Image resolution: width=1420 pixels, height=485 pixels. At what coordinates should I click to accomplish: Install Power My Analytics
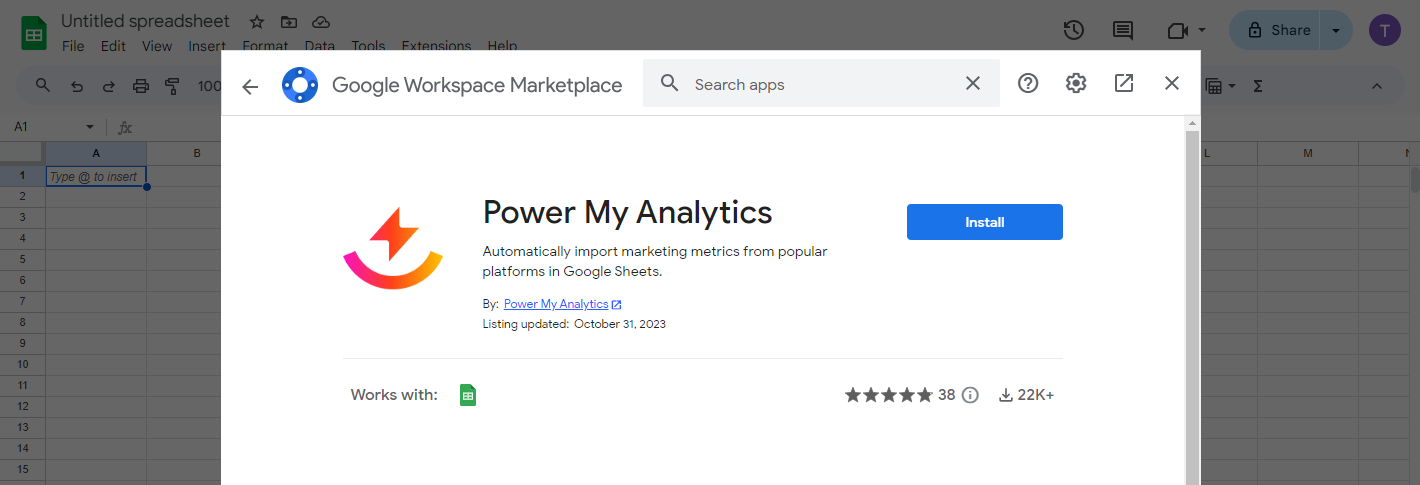984,222
